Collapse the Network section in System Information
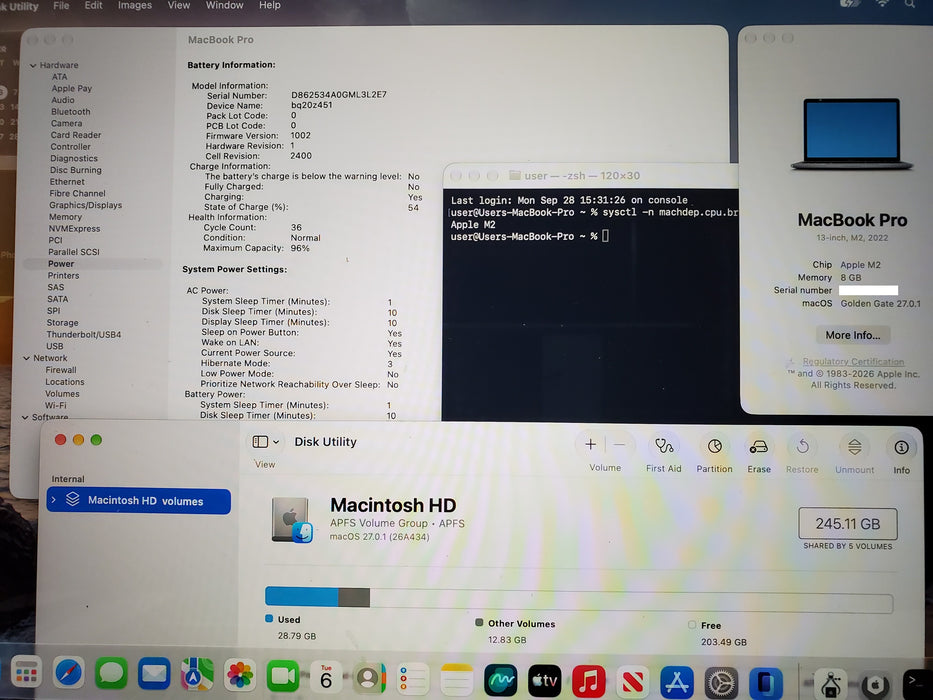 26,358
